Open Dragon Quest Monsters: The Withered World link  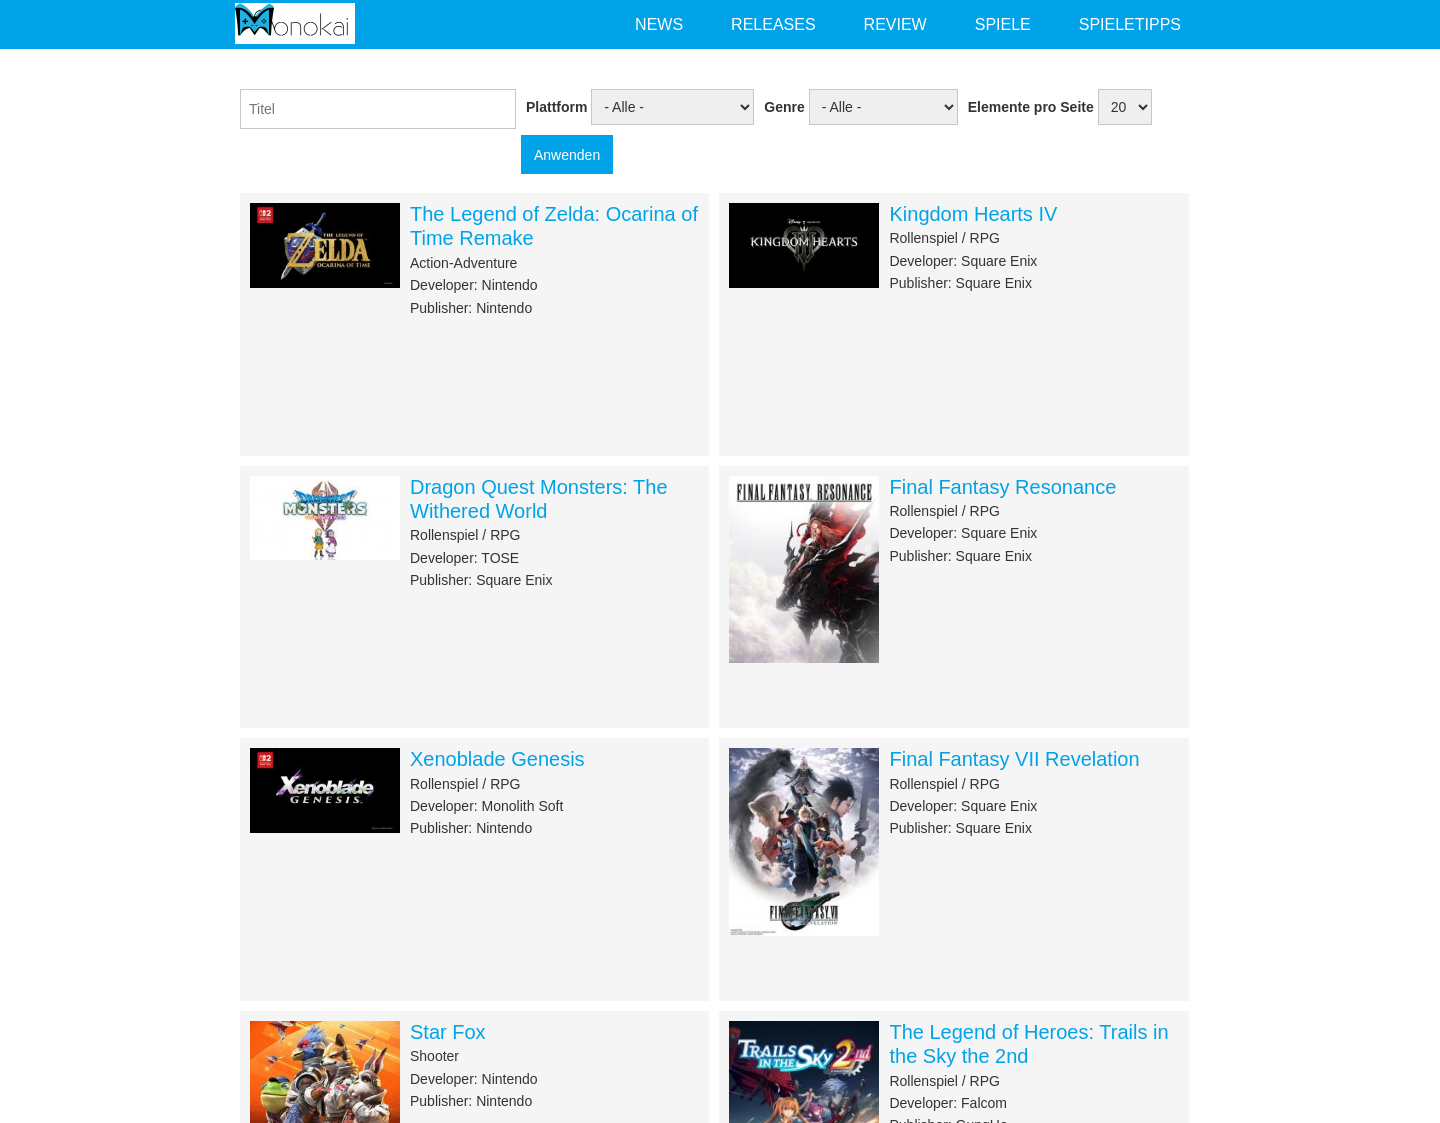[538, 499]
